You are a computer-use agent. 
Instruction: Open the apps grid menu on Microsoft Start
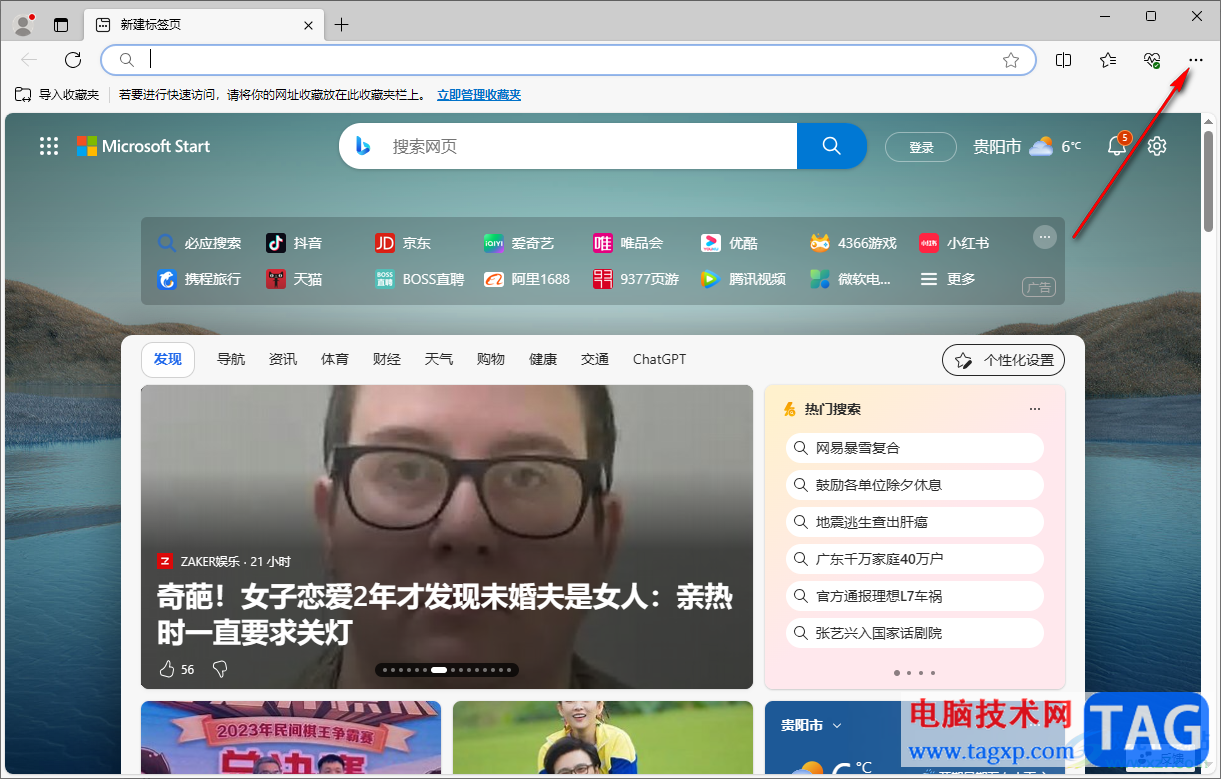click(48, 146)
